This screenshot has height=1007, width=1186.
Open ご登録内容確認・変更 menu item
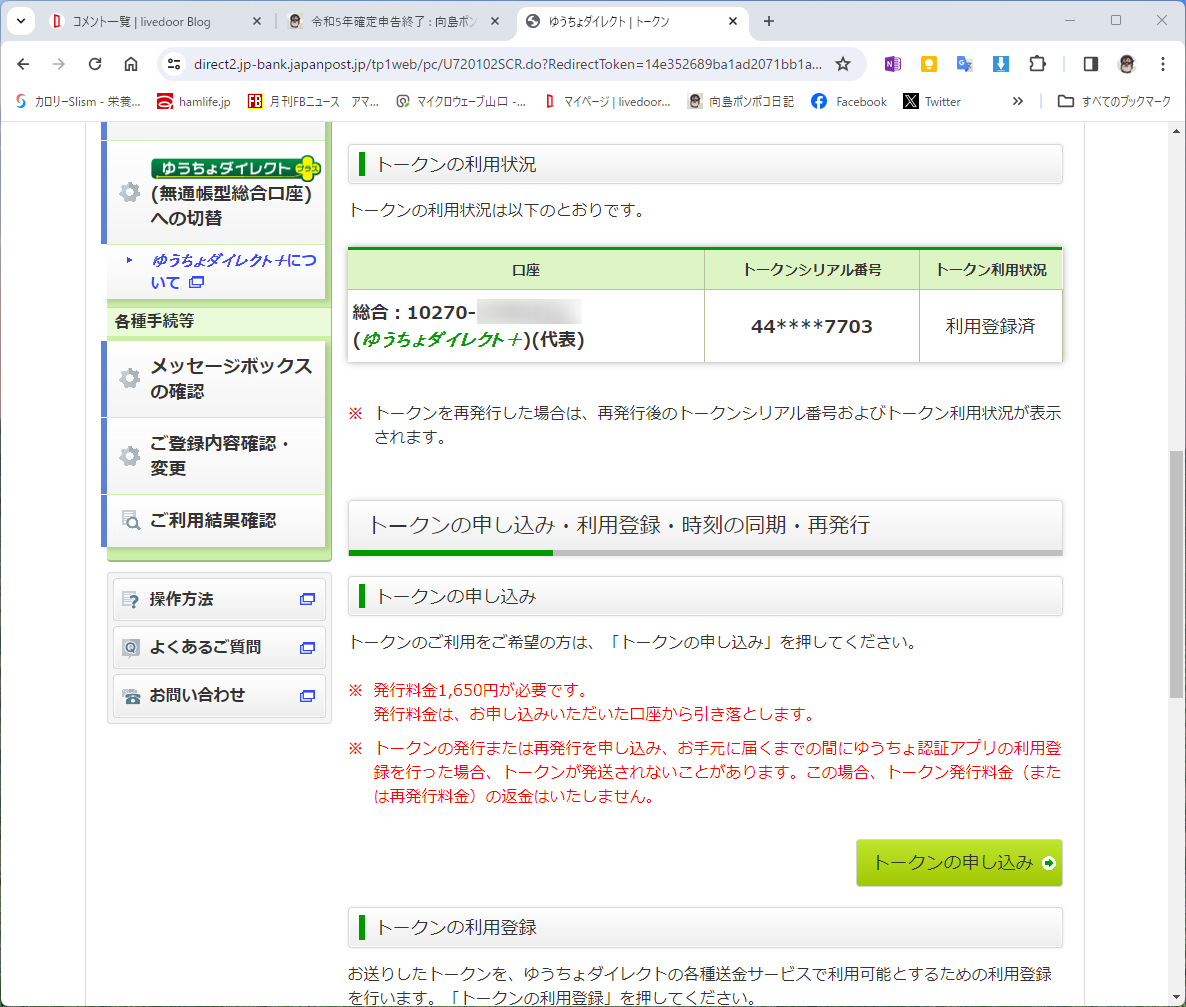point(216,455)
